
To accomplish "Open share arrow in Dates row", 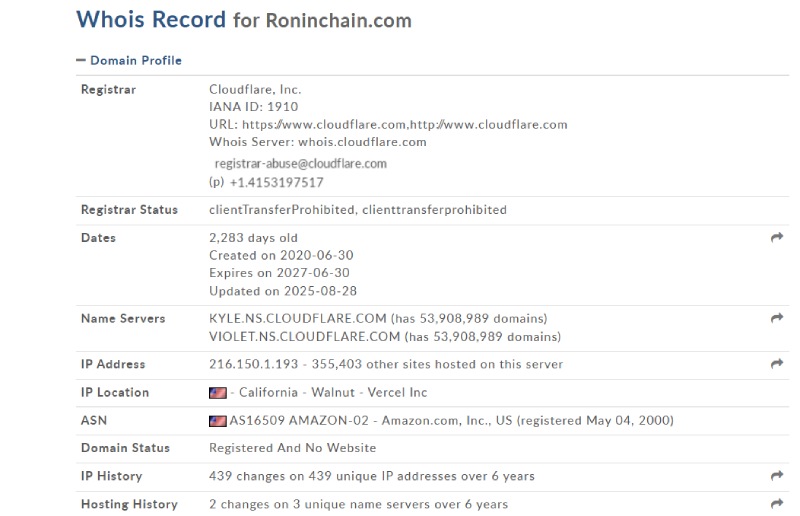I will 777,237.
